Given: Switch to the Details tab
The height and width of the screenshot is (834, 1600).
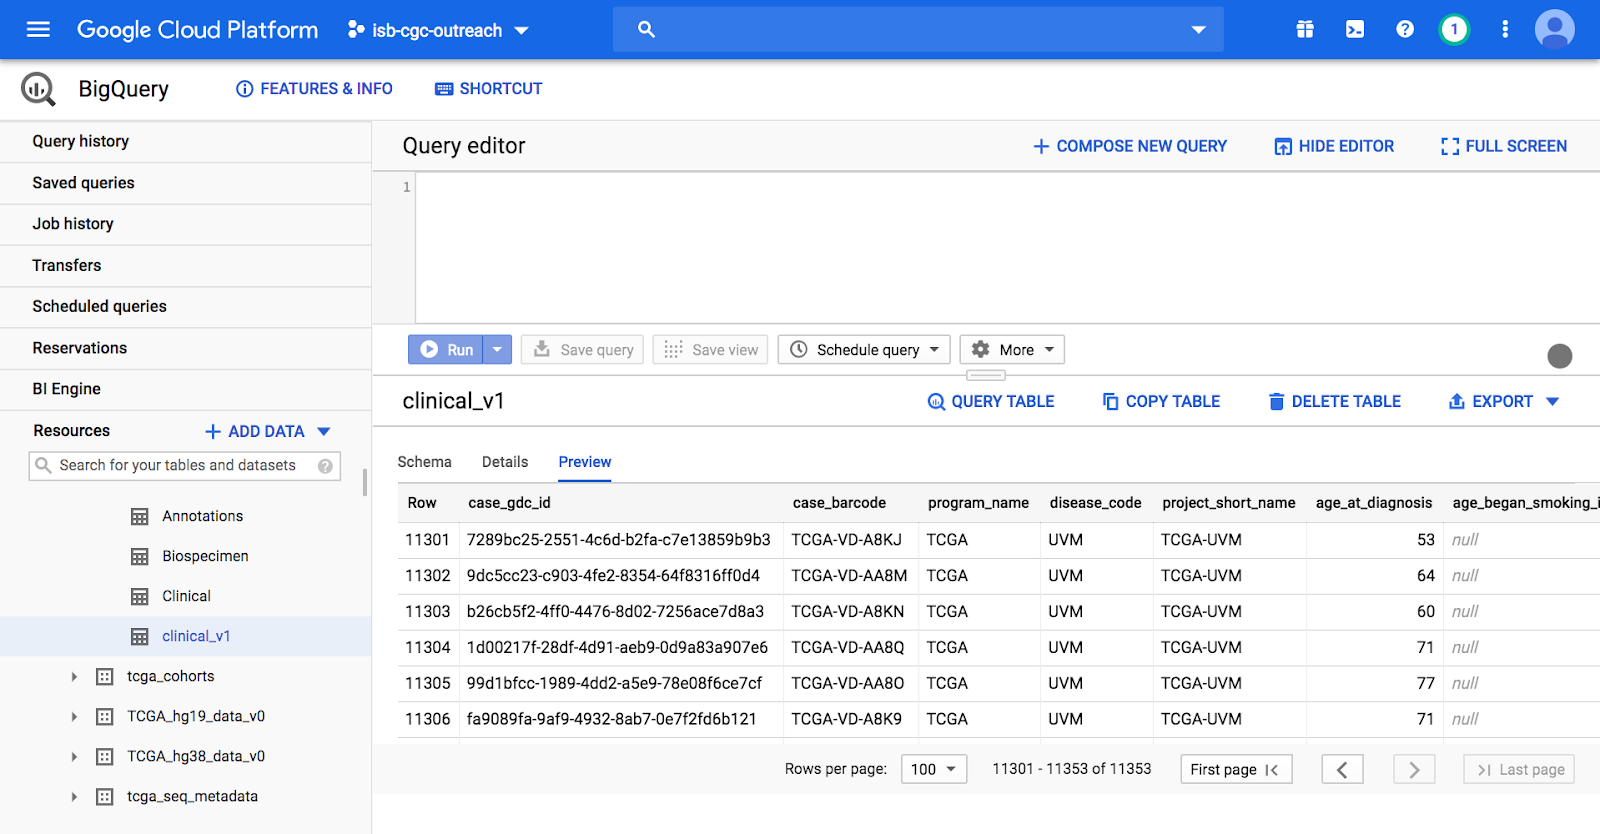Looking at the screenshot, I should pyautogui.click(x=505, y=462).
